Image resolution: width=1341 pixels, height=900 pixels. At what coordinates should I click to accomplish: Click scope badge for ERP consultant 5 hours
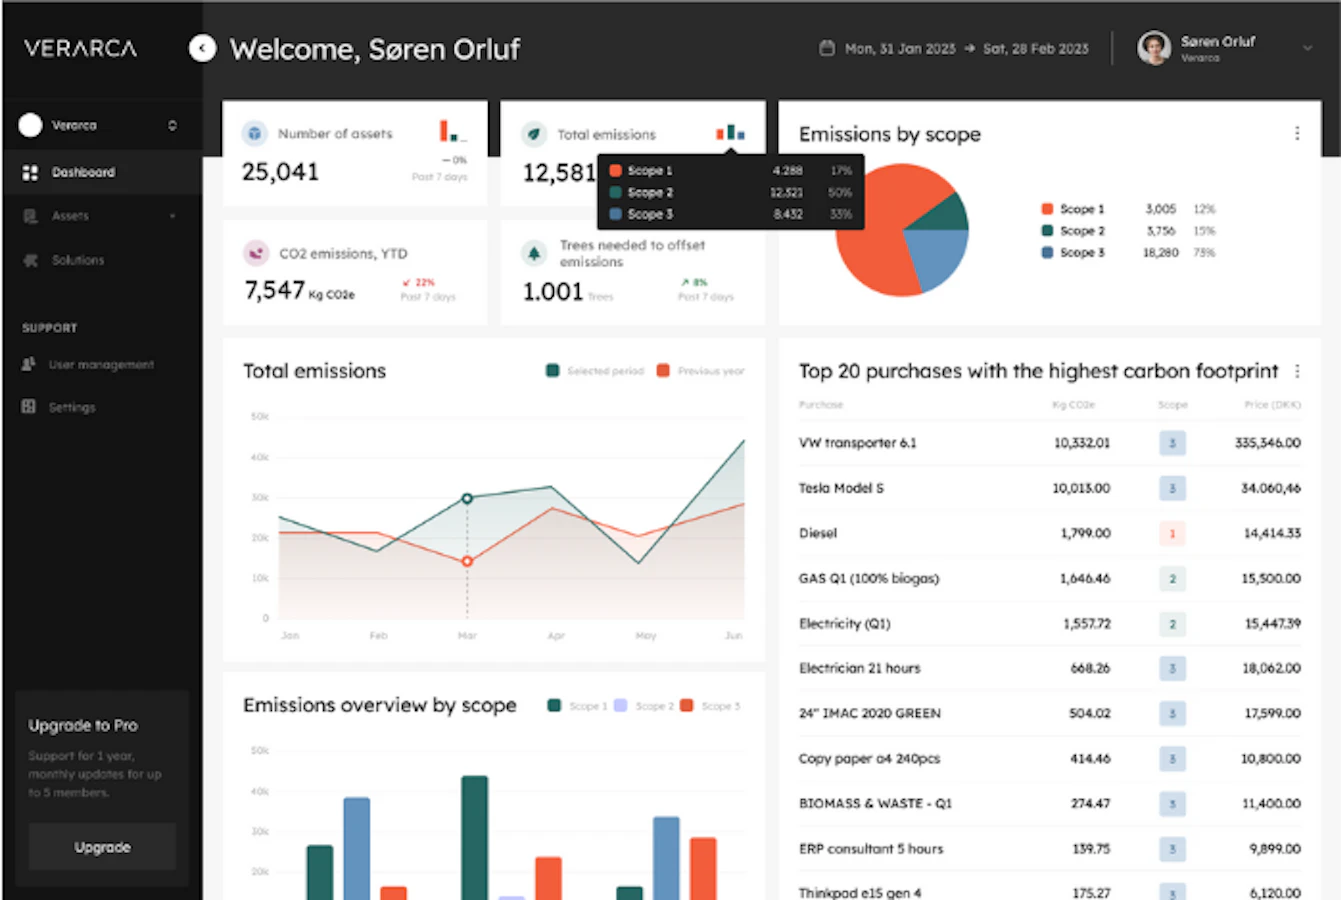click(x=1172, y=849)
